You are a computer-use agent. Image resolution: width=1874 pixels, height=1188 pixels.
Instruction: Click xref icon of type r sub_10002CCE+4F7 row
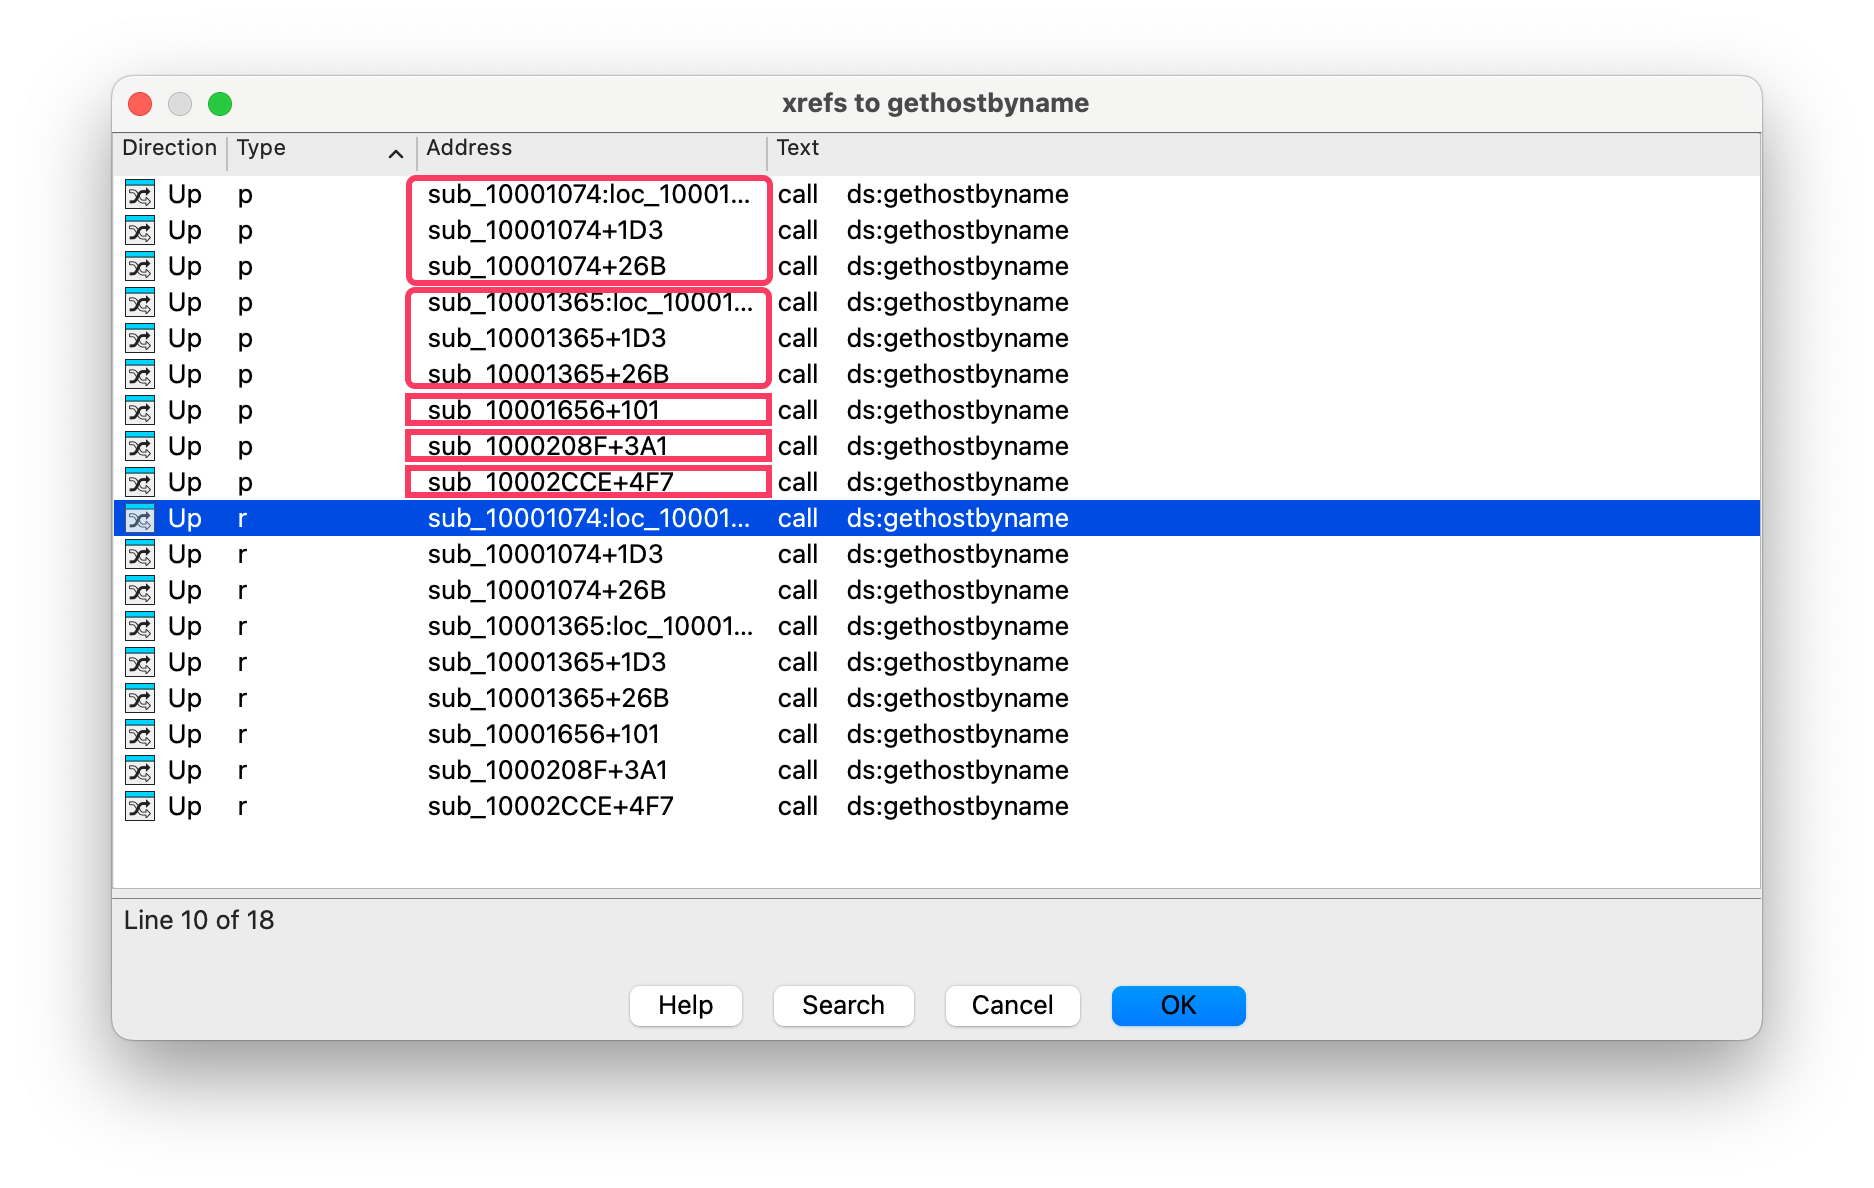(139, 806)
